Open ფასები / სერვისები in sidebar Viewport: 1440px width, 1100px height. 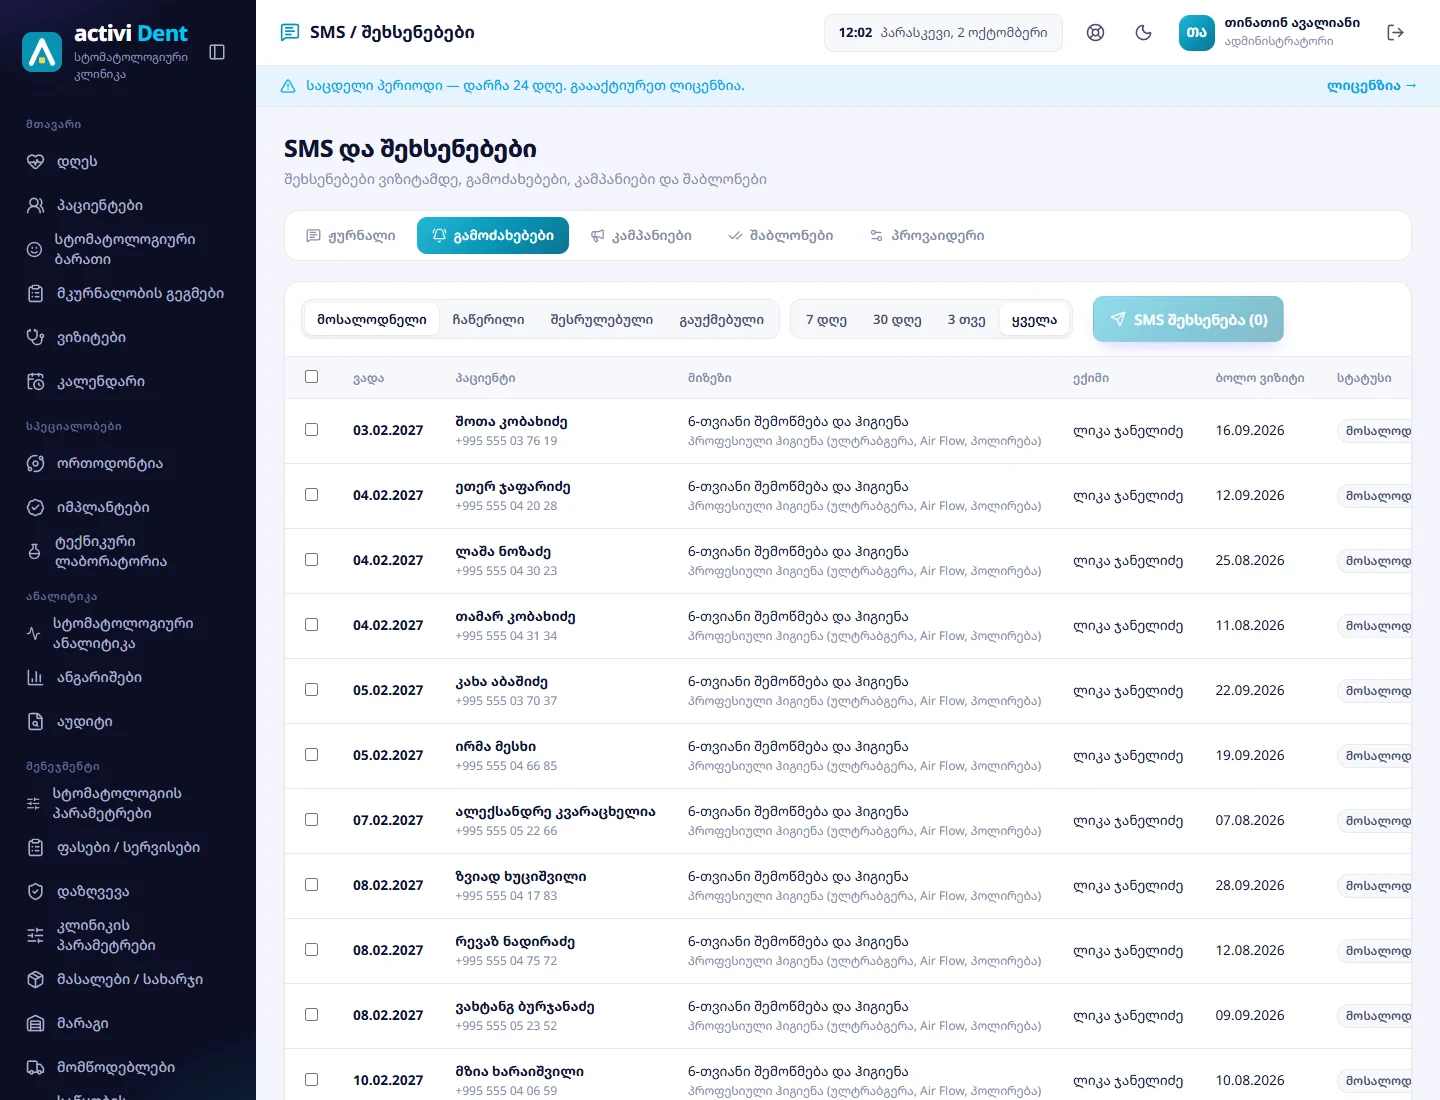pyautogui.click(x=127, y=847)
